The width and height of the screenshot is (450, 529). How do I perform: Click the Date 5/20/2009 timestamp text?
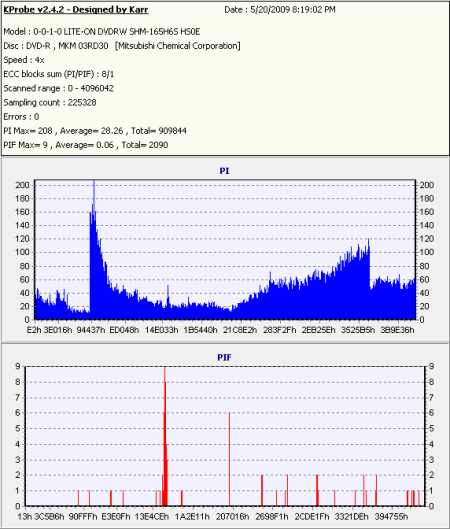[x=280, y=10]
